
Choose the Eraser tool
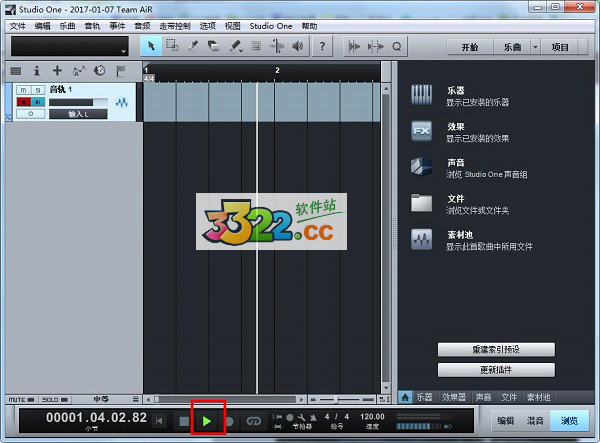pyautogui.click(x=213, y=46)
